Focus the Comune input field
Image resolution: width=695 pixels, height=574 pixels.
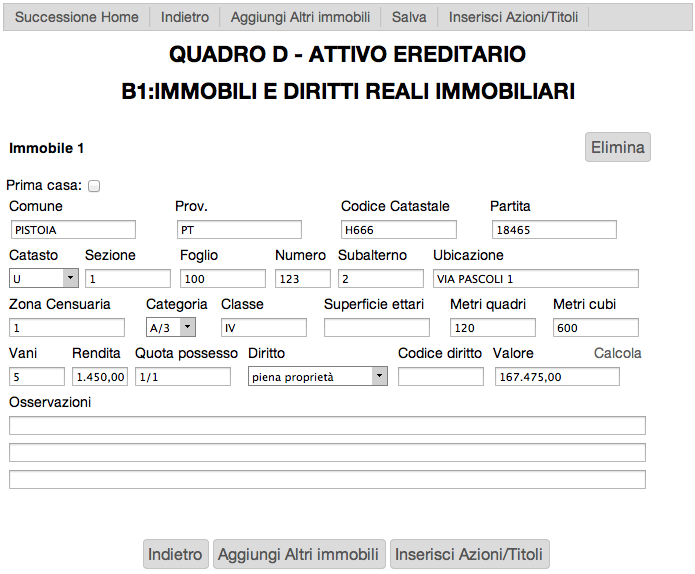tap(72, 230)
